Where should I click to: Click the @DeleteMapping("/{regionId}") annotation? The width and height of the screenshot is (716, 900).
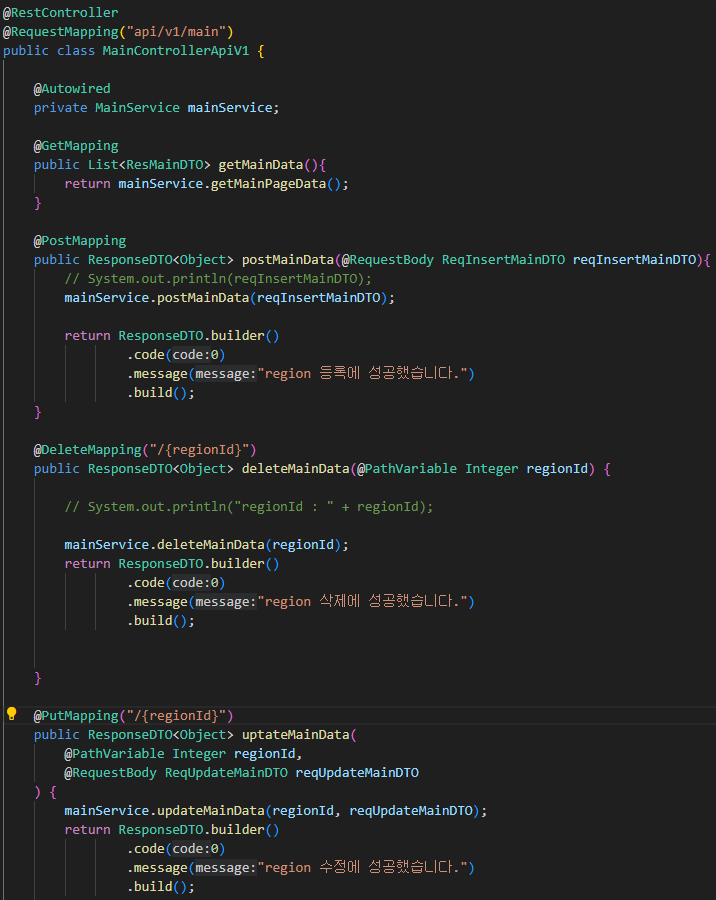click(x=145, y=449)
